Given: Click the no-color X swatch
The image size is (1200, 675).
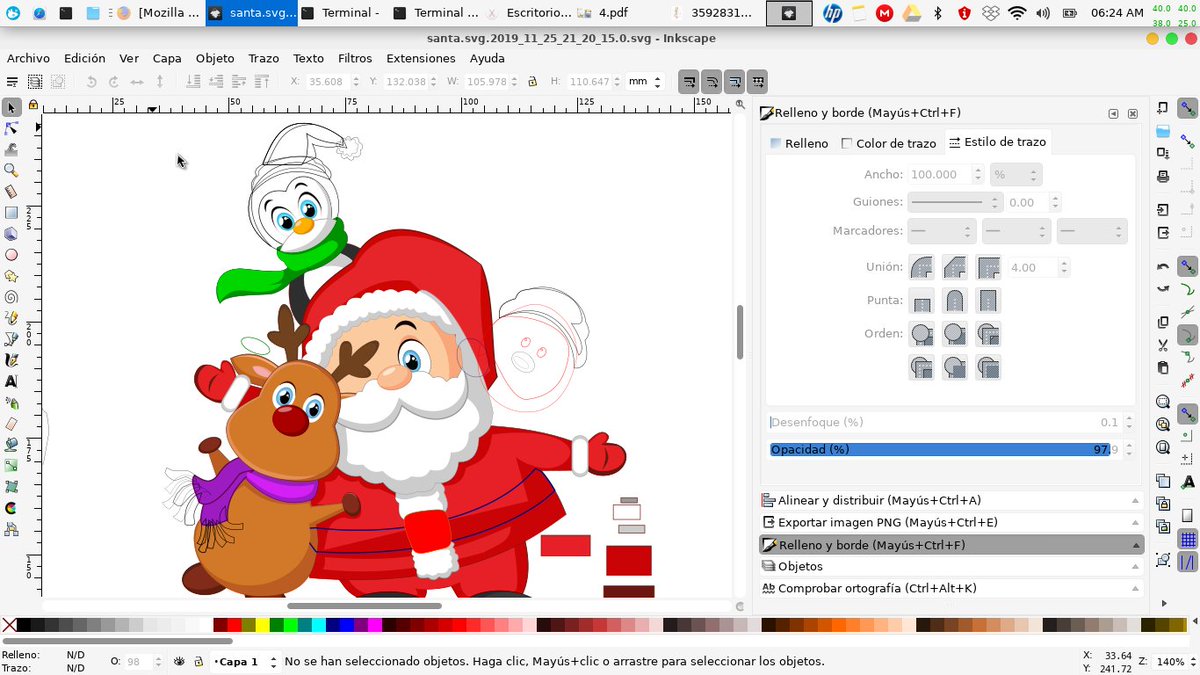Looking at the screenshot, I should pos(9,626).
